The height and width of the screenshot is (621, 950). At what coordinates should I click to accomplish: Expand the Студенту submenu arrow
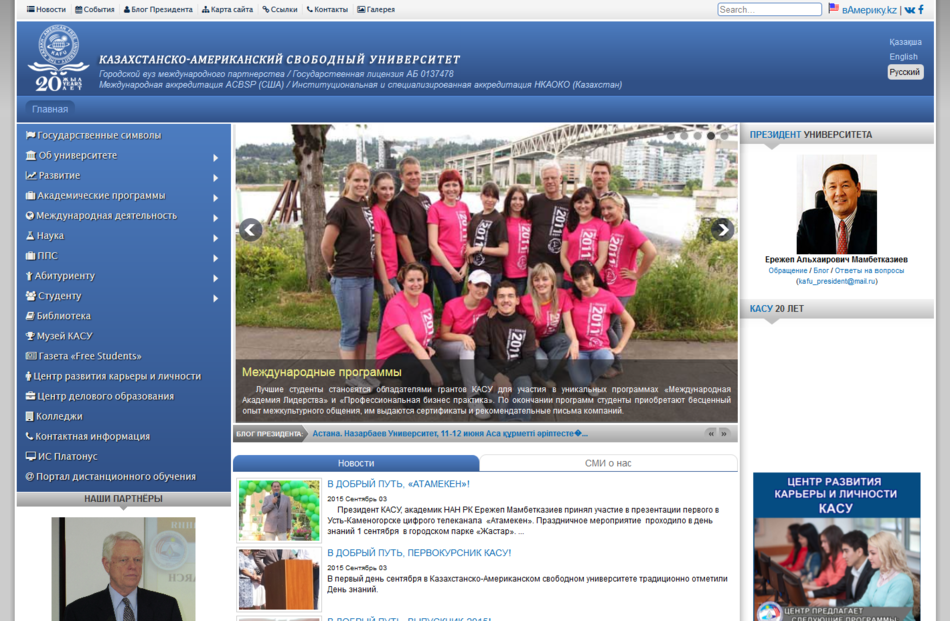[216, 298]
